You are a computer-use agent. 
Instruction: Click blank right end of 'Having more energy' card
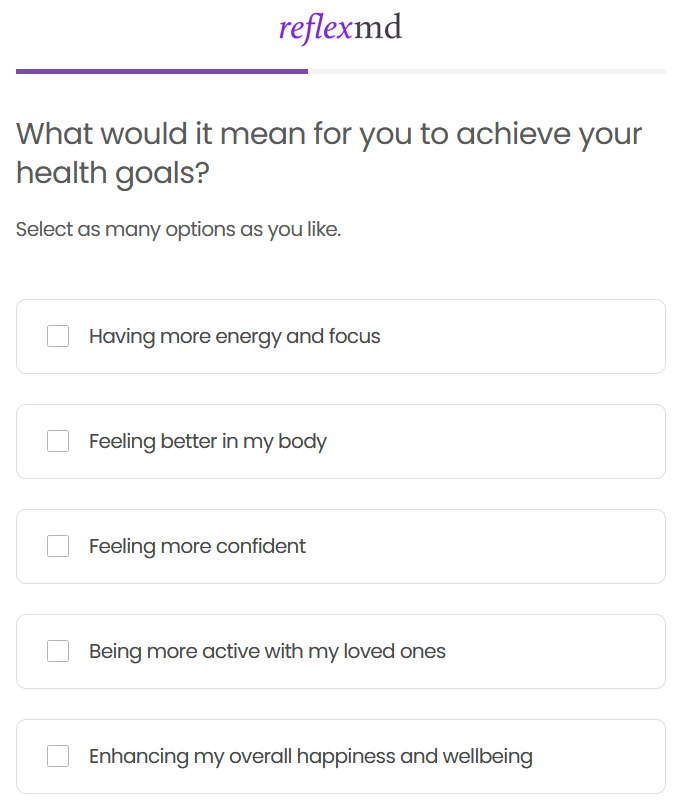(x=580, y=336)
